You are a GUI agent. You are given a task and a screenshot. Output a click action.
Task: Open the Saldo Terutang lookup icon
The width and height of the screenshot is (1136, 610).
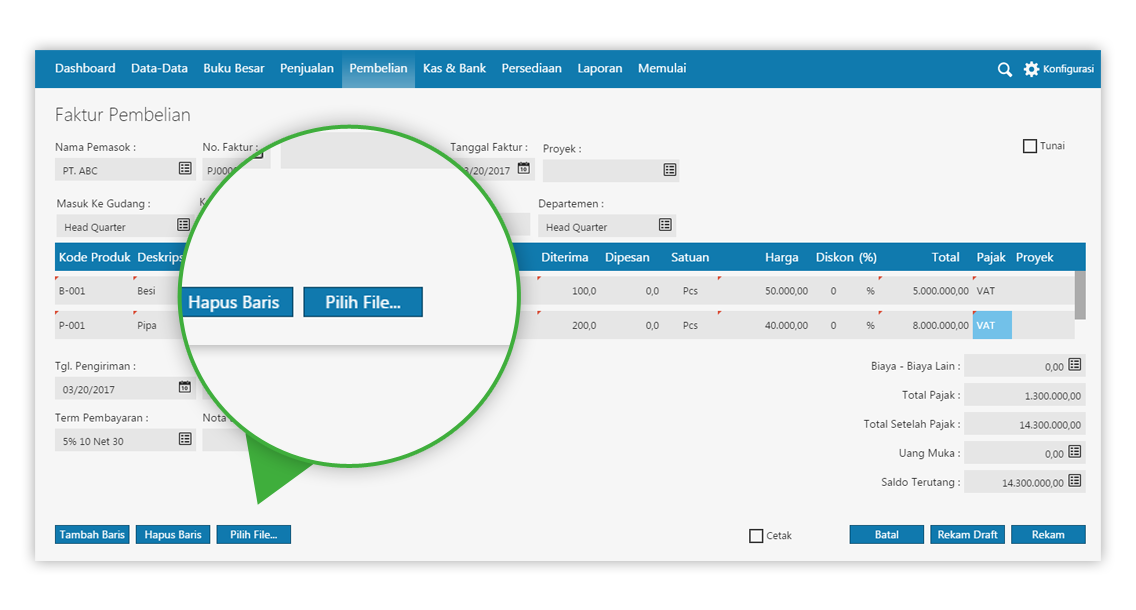point(1076,480)
